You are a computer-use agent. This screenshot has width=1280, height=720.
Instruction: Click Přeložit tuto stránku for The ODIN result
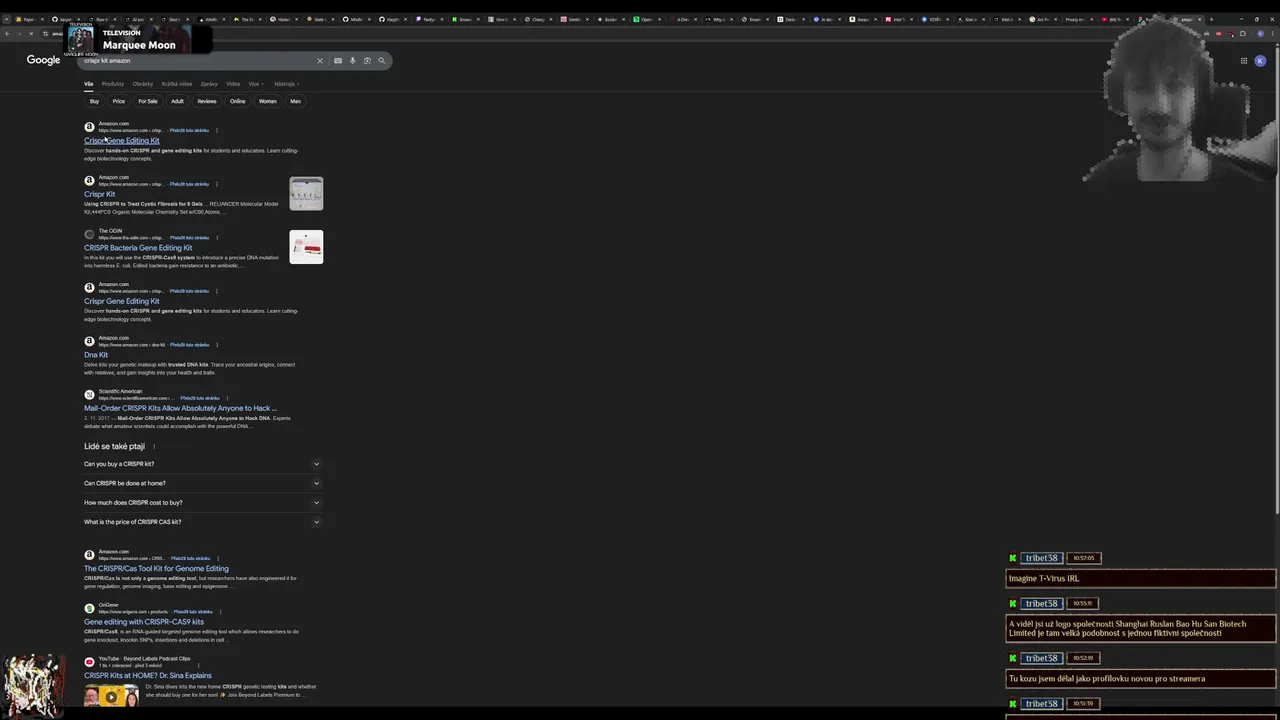point(189,238)
